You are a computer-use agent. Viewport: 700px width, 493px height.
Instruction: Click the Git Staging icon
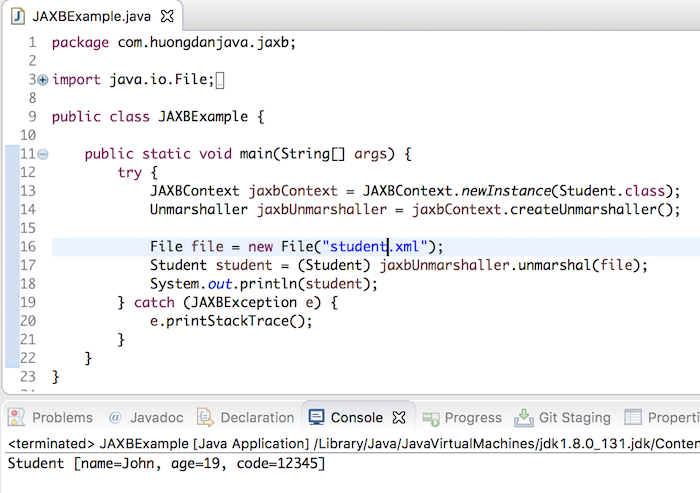524,418
